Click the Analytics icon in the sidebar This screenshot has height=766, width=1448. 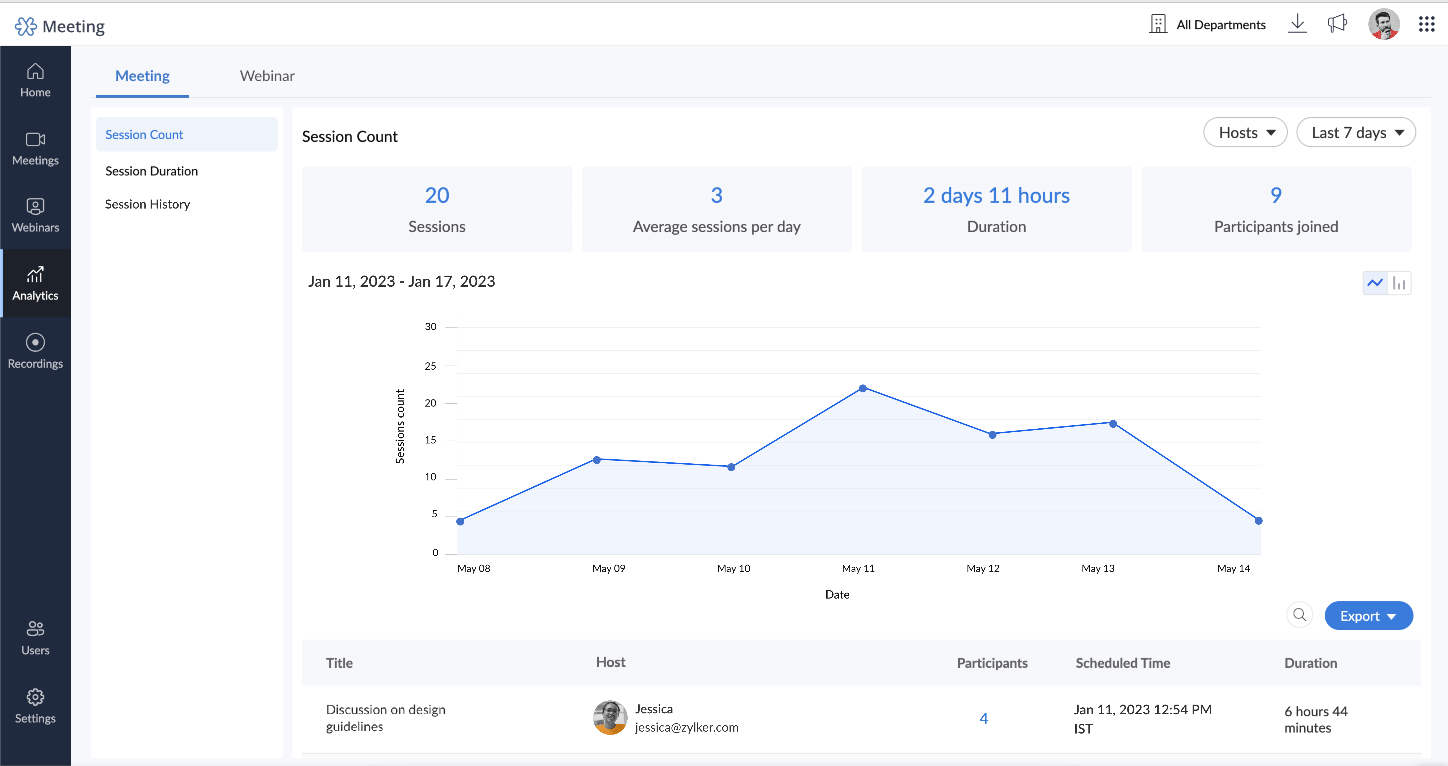(35, 283)
